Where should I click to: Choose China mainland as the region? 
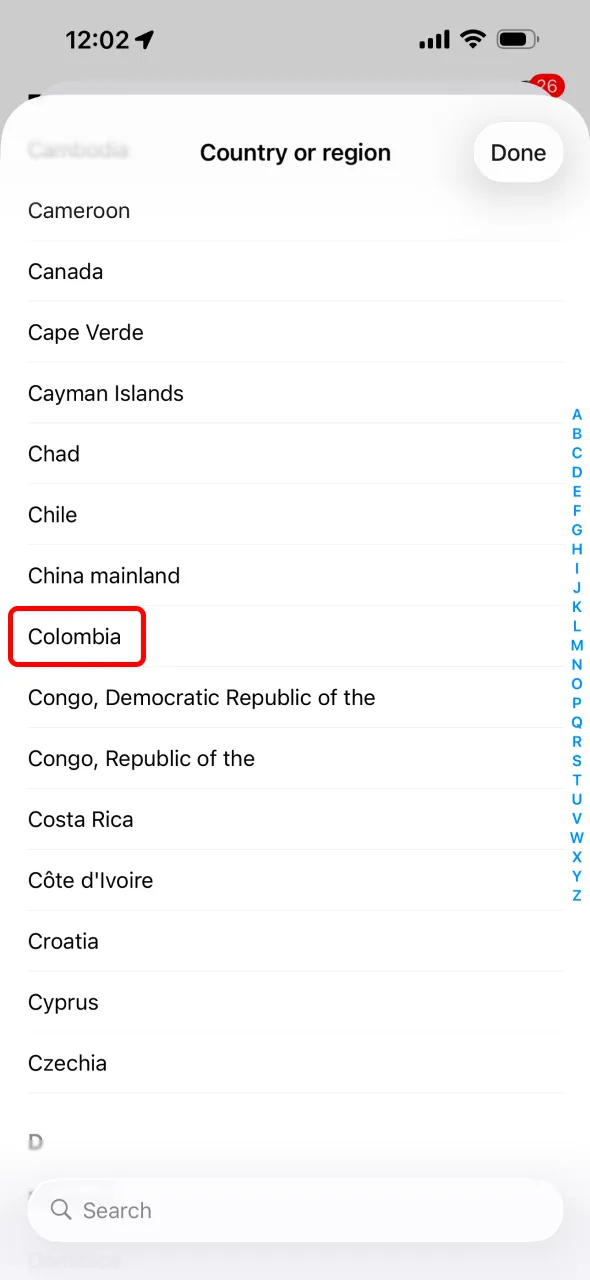104,575
